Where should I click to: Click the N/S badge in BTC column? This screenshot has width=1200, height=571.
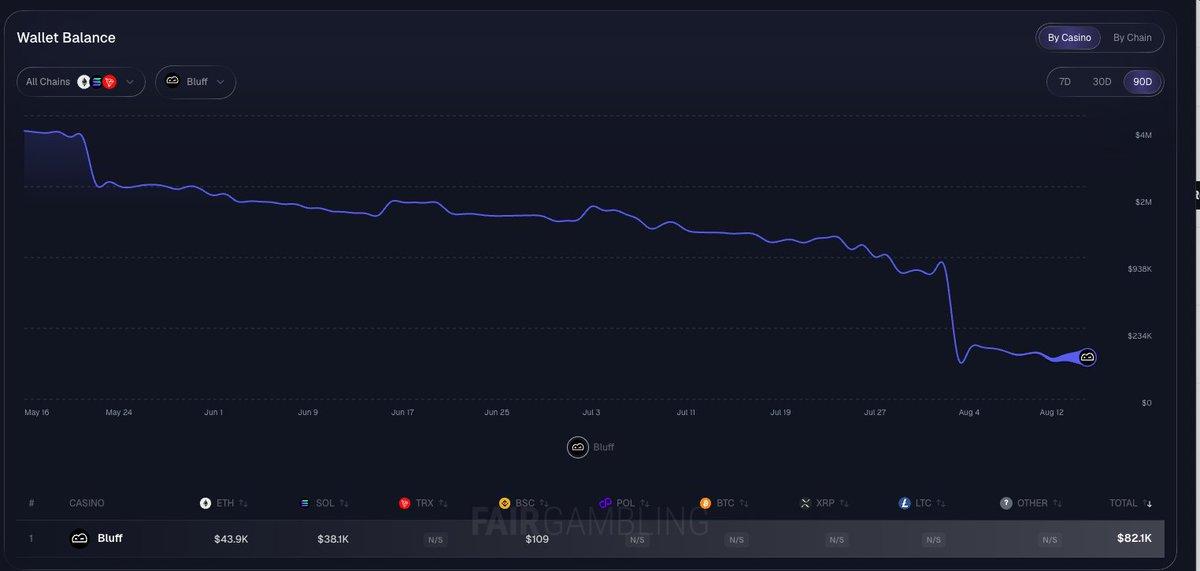(736, 540)
